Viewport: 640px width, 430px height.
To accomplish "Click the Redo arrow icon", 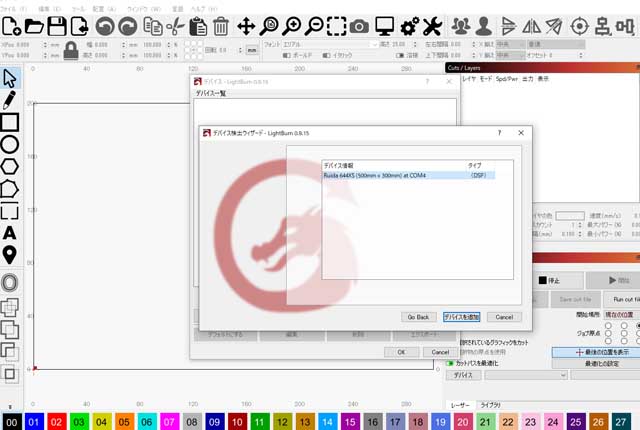I will click(x=128, y=27).
